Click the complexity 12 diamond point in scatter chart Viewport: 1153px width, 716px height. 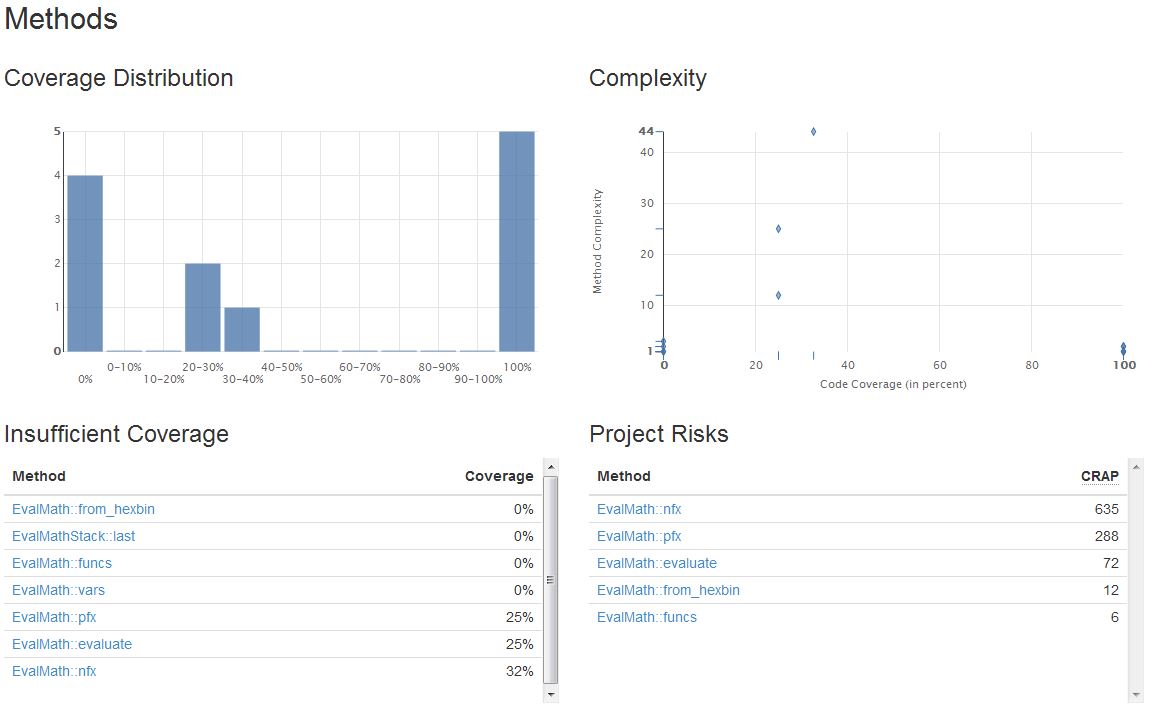click(x=778, y=295)
